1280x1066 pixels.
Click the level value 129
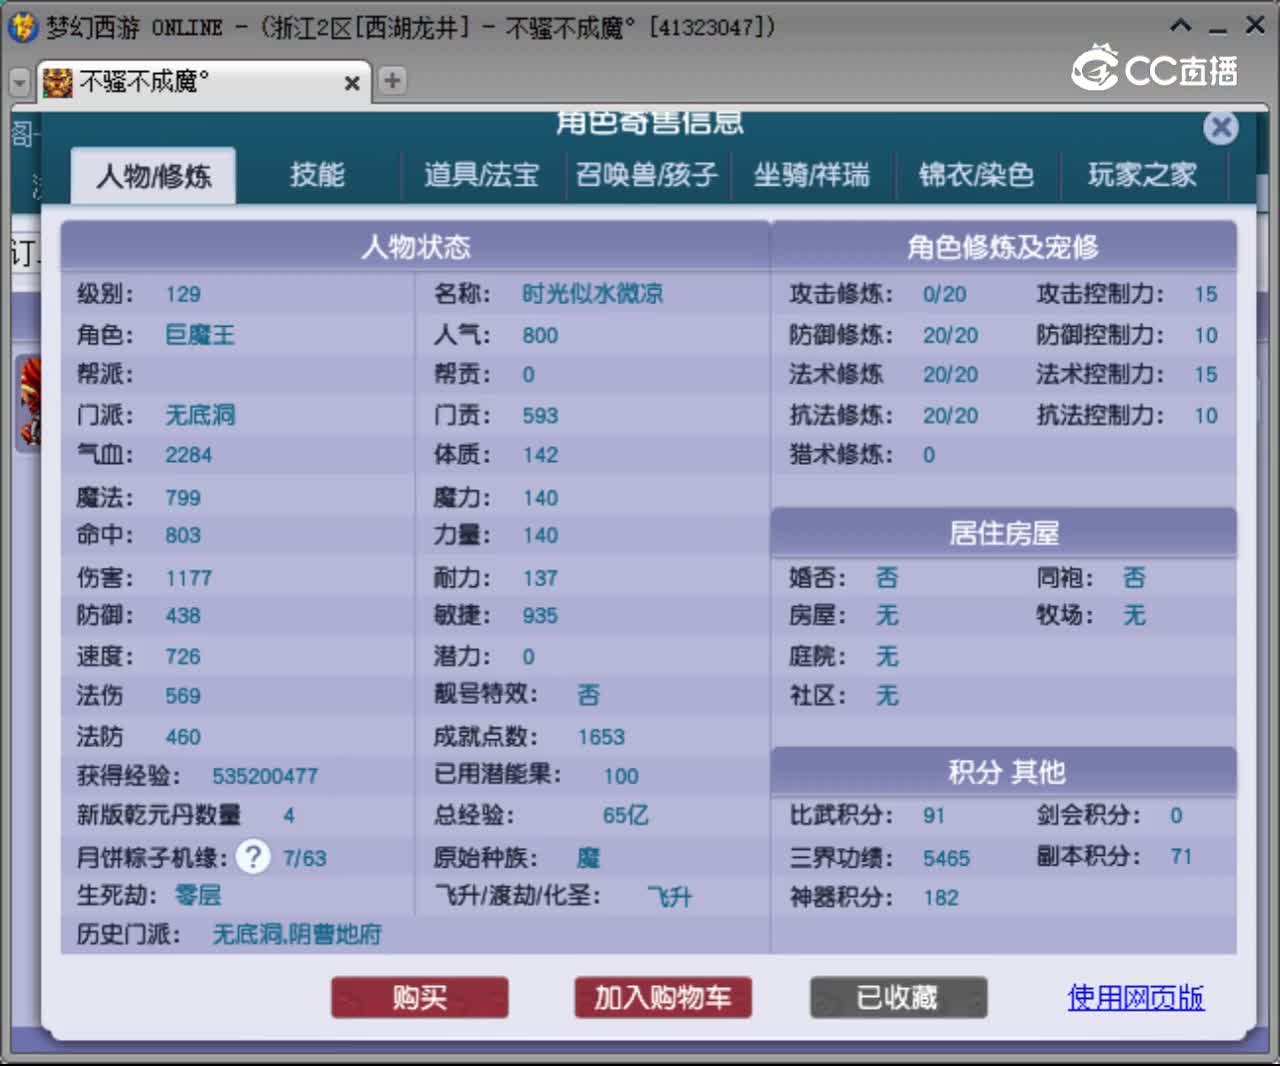pyautogui.click(x=183, y=295)
